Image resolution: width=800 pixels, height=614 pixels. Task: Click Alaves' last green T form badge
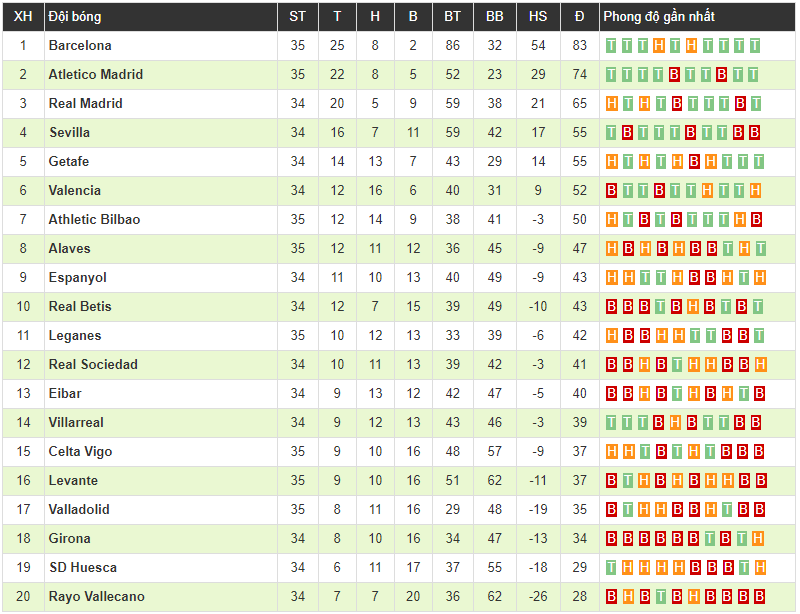click(x=760, y=249)
